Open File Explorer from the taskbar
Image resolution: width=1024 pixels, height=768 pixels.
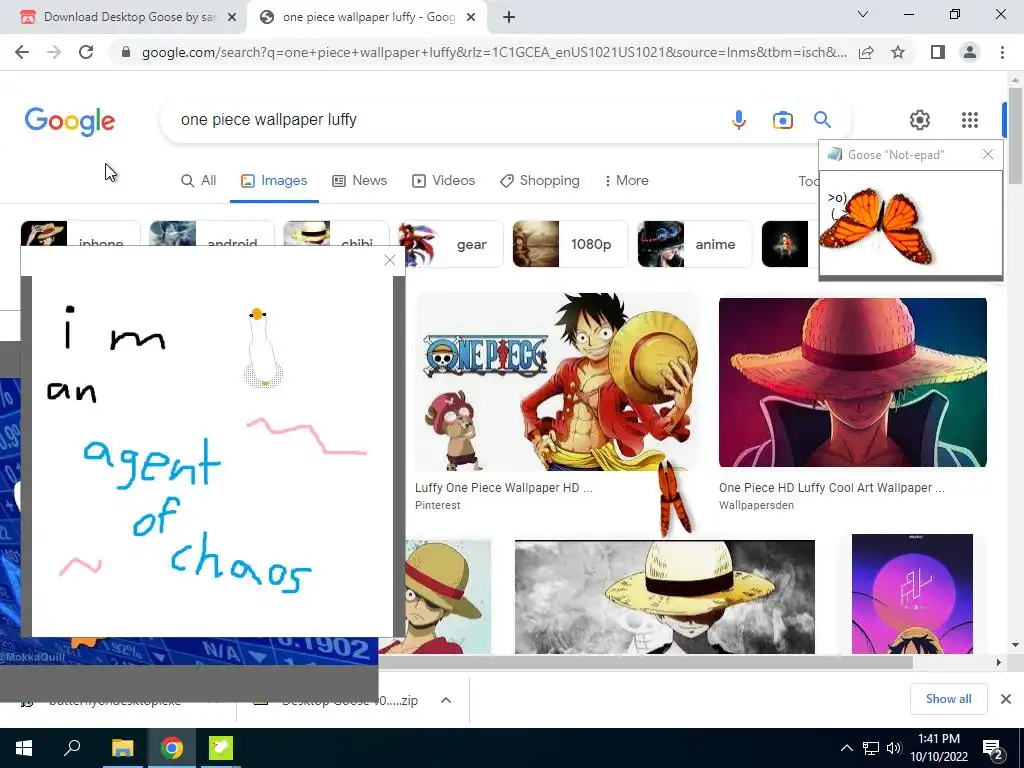pyautogui.click(x=122, y=748)
